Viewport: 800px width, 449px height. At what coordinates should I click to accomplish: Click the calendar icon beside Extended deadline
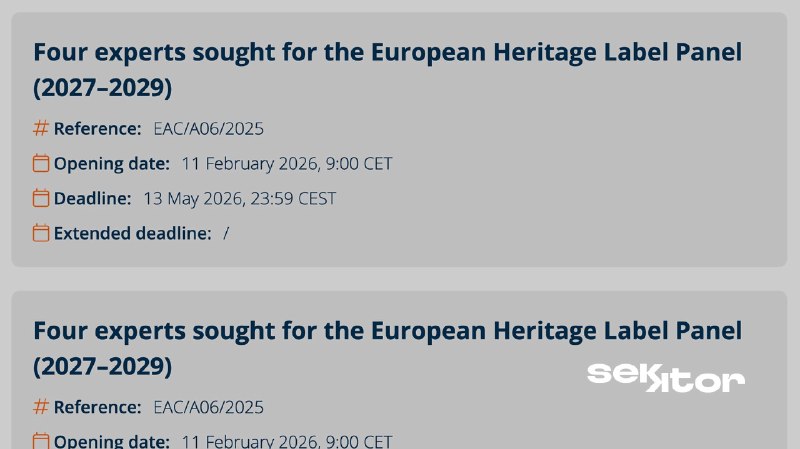click(x=41, y=233)
